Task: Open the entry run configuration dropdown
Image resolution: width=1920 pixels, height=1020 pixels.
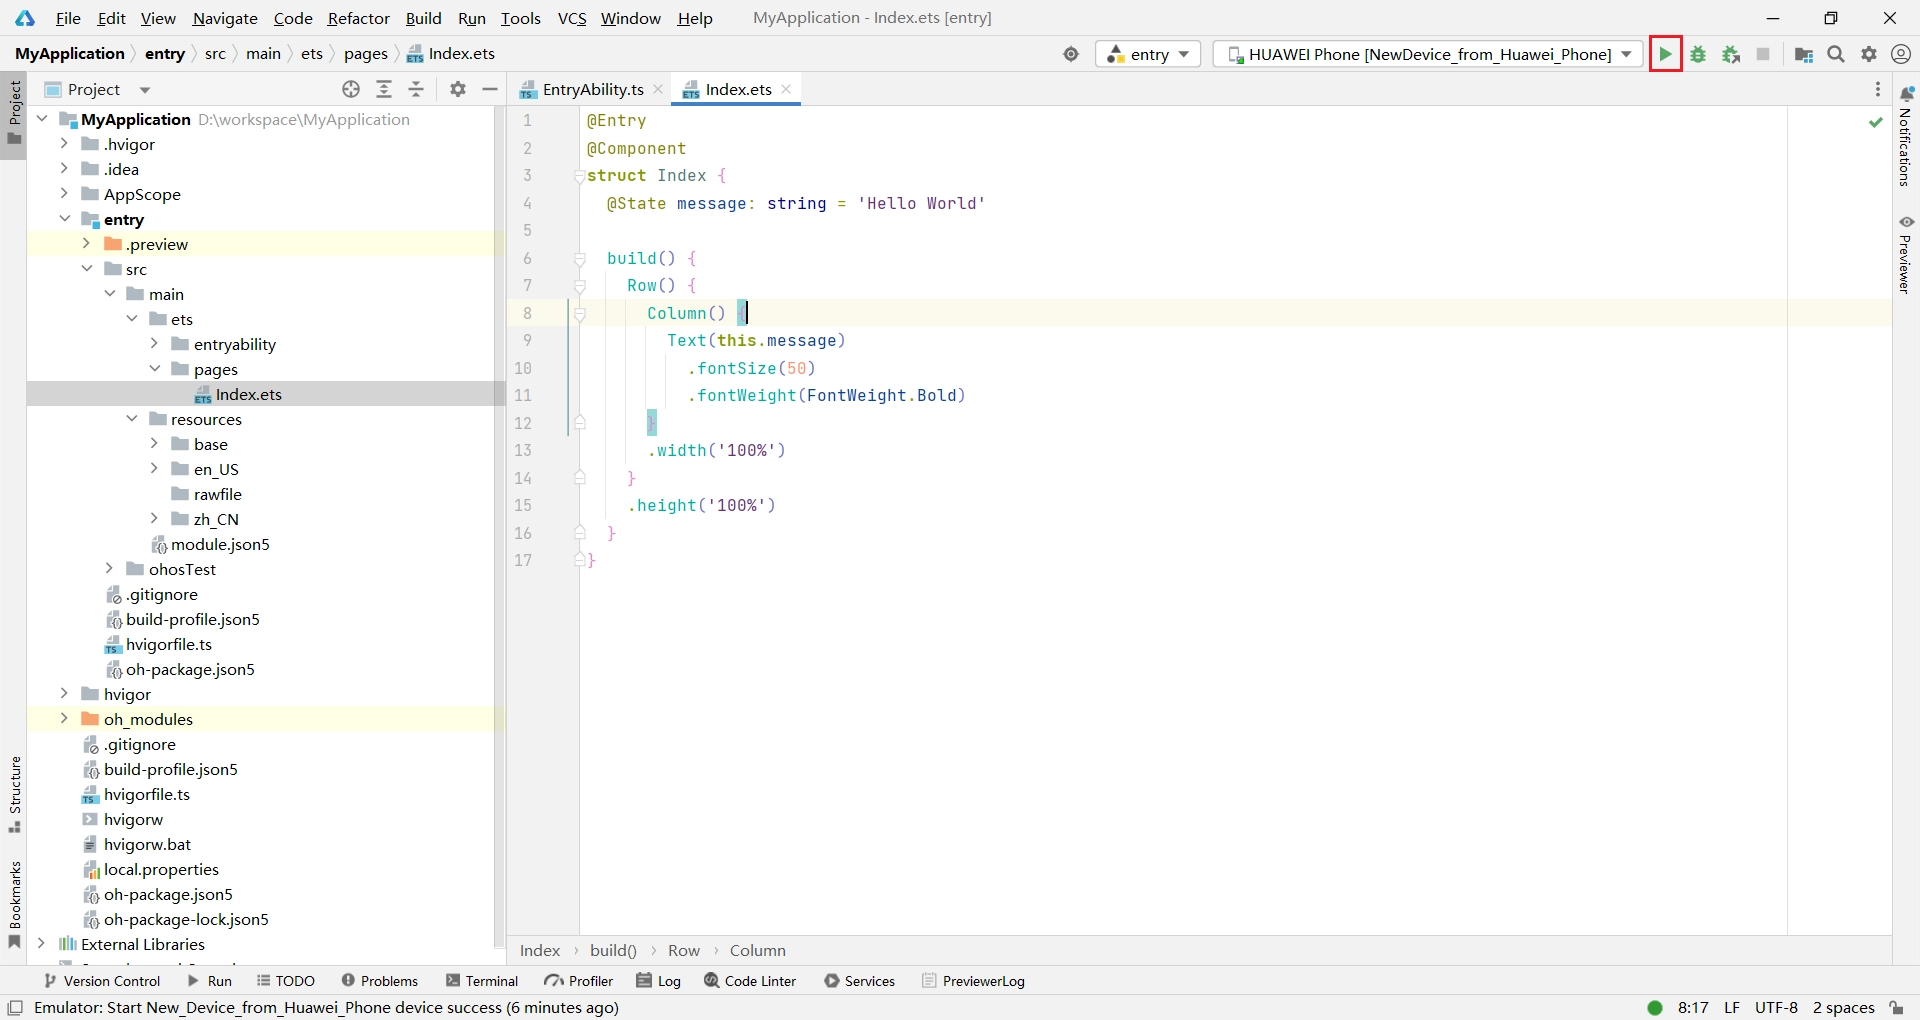Action: coord(1148,54)
